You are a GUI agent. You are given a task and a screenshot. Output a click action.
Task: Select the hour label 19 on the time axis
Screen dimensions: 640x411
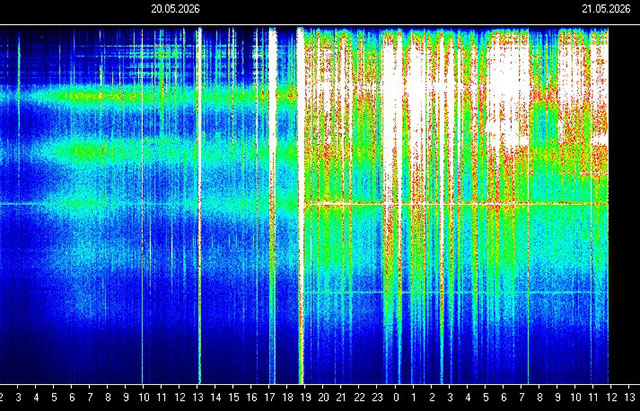pos(305,397)
